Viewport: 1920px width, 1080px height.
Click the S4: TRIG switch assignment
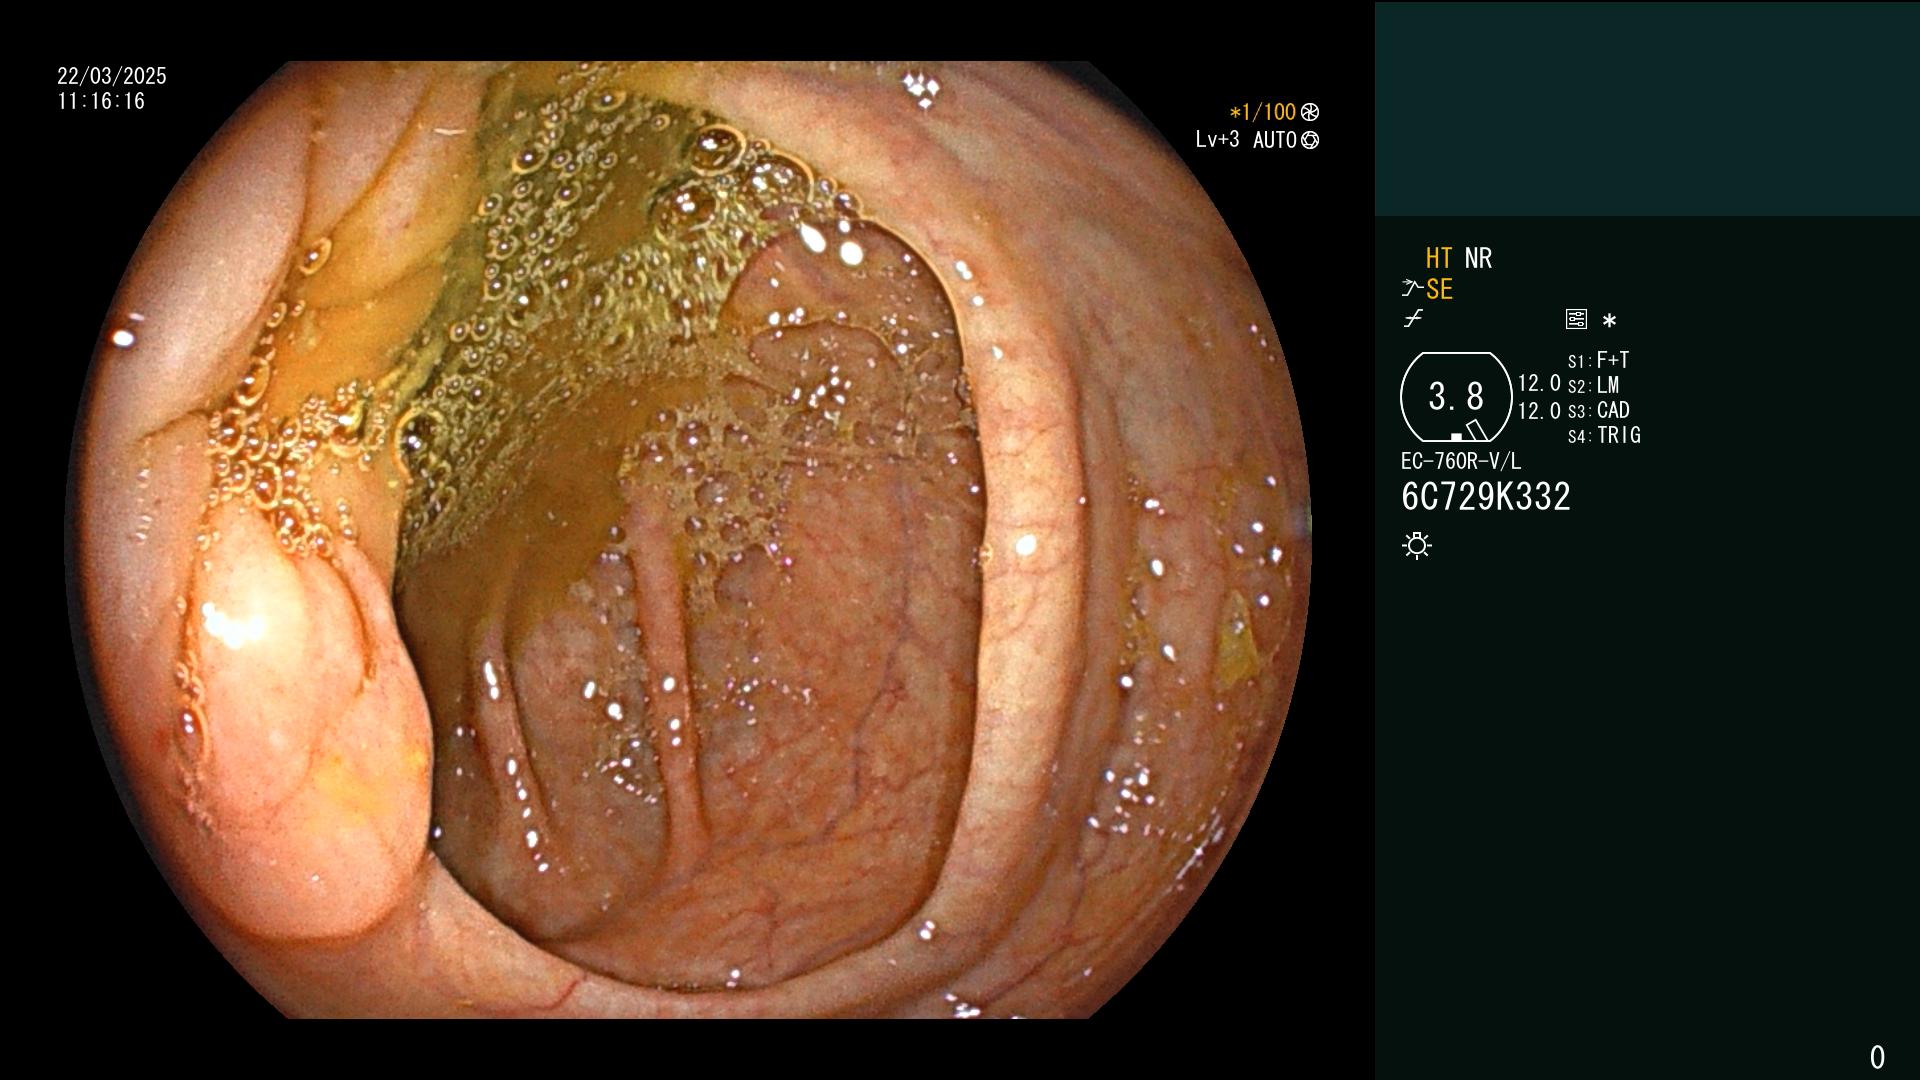coord(1604,435)
